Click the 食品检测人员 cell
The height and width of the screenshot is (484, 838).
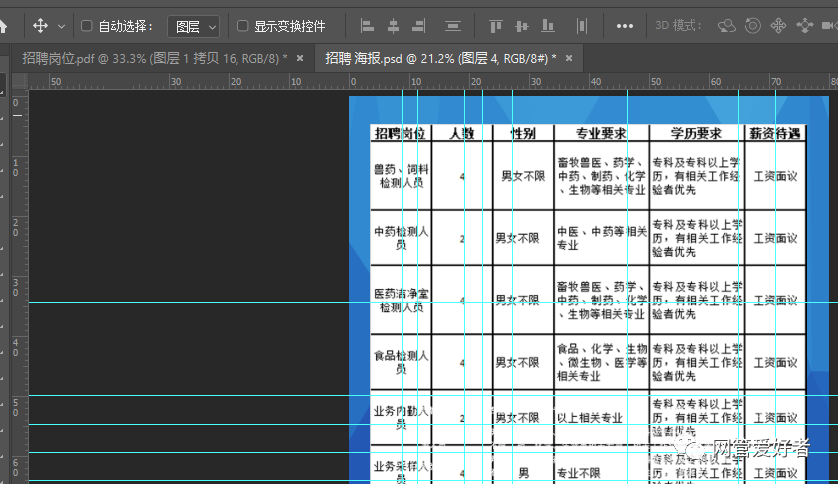401,362
